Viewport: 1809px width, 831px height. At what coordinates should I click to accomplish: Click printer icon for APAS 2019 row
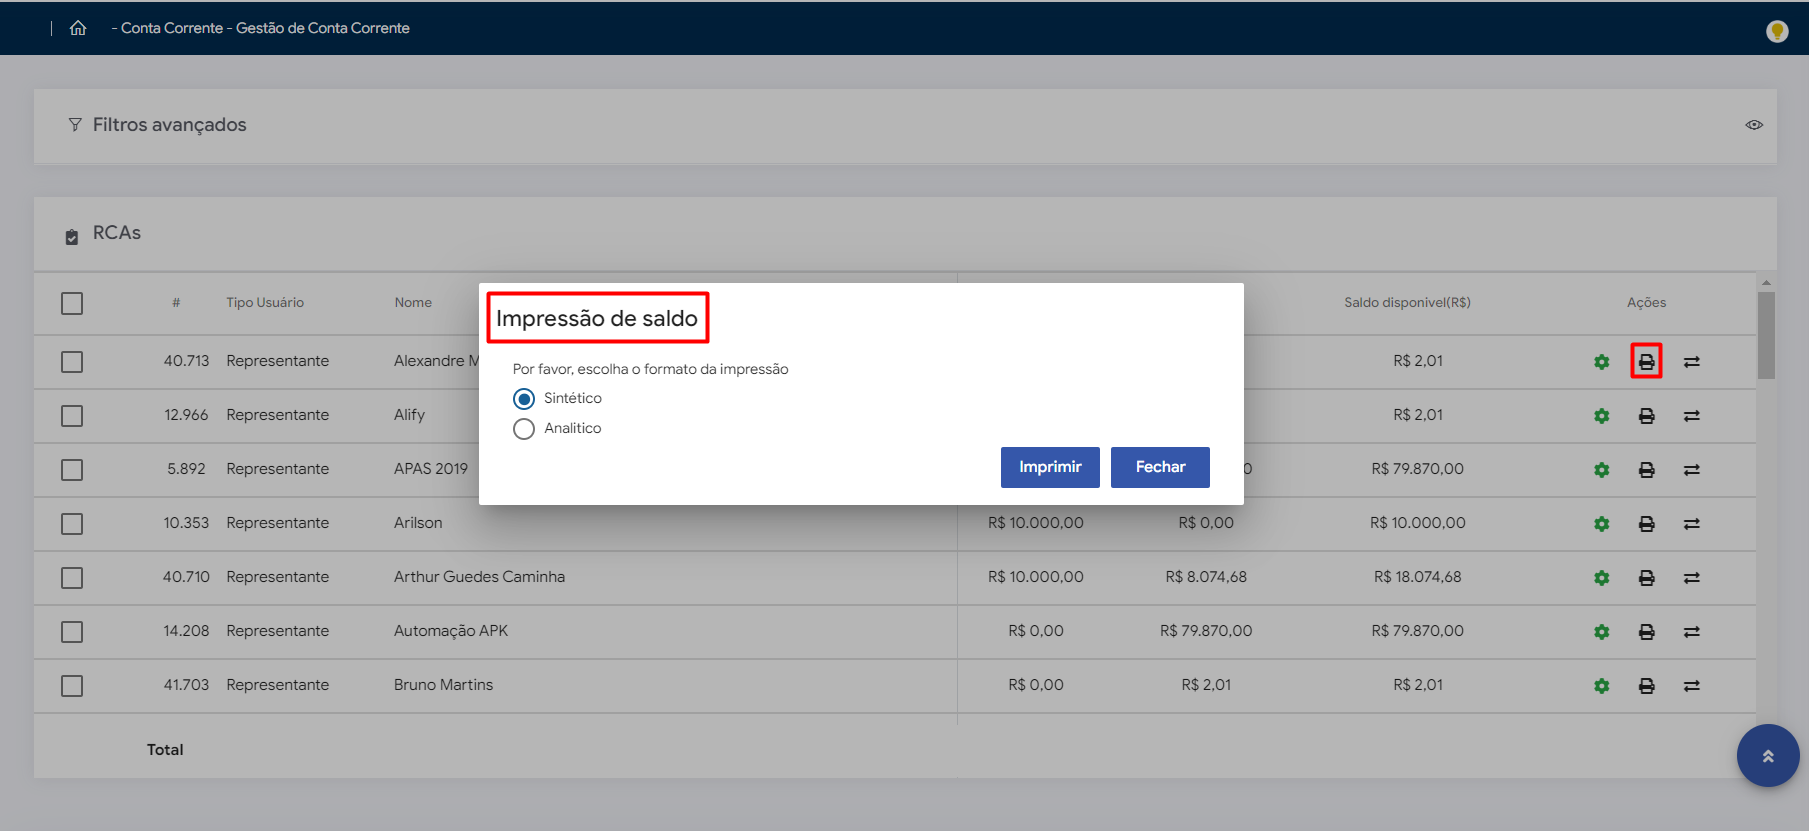click(1646, 470)
